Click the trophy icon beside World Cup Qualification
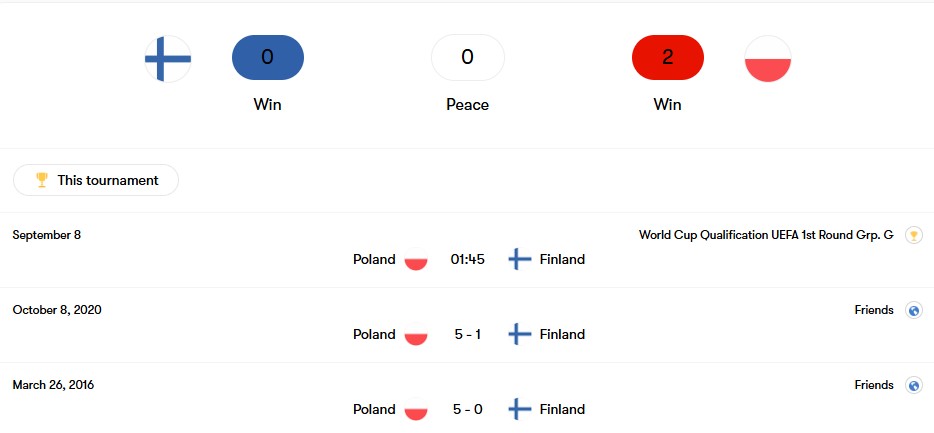 click(x=914, y=235)
